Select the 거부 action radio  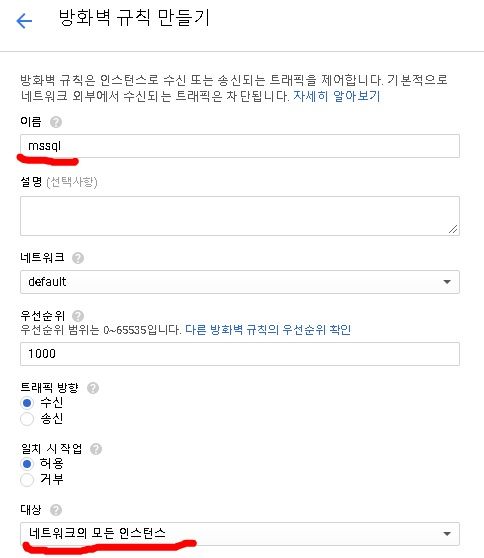coord(27,480)
